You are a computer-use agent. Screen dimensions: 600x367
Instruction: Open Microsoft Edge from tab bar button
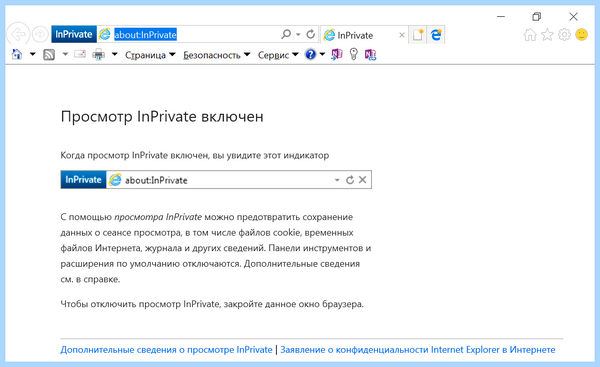click(x=436, y=35)
